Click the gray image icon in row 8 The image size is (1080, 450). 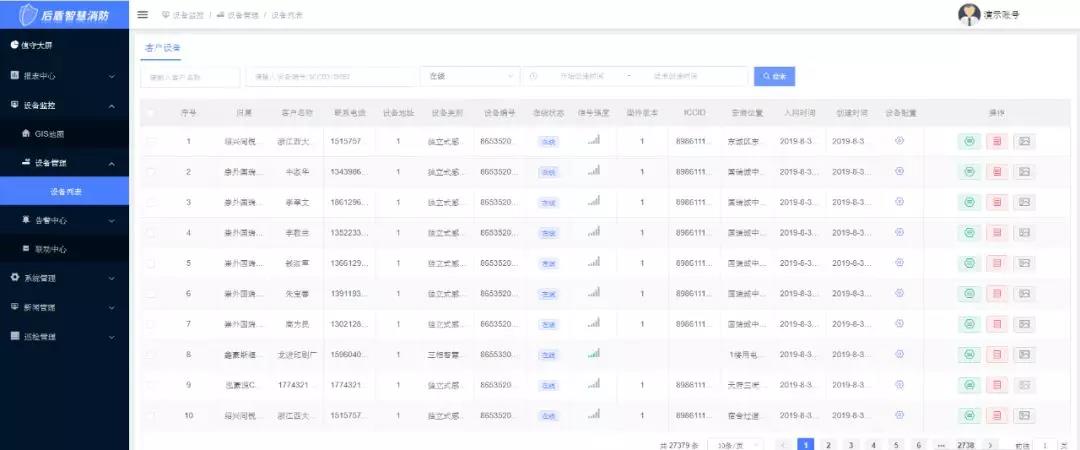[x=1024, y=354]
